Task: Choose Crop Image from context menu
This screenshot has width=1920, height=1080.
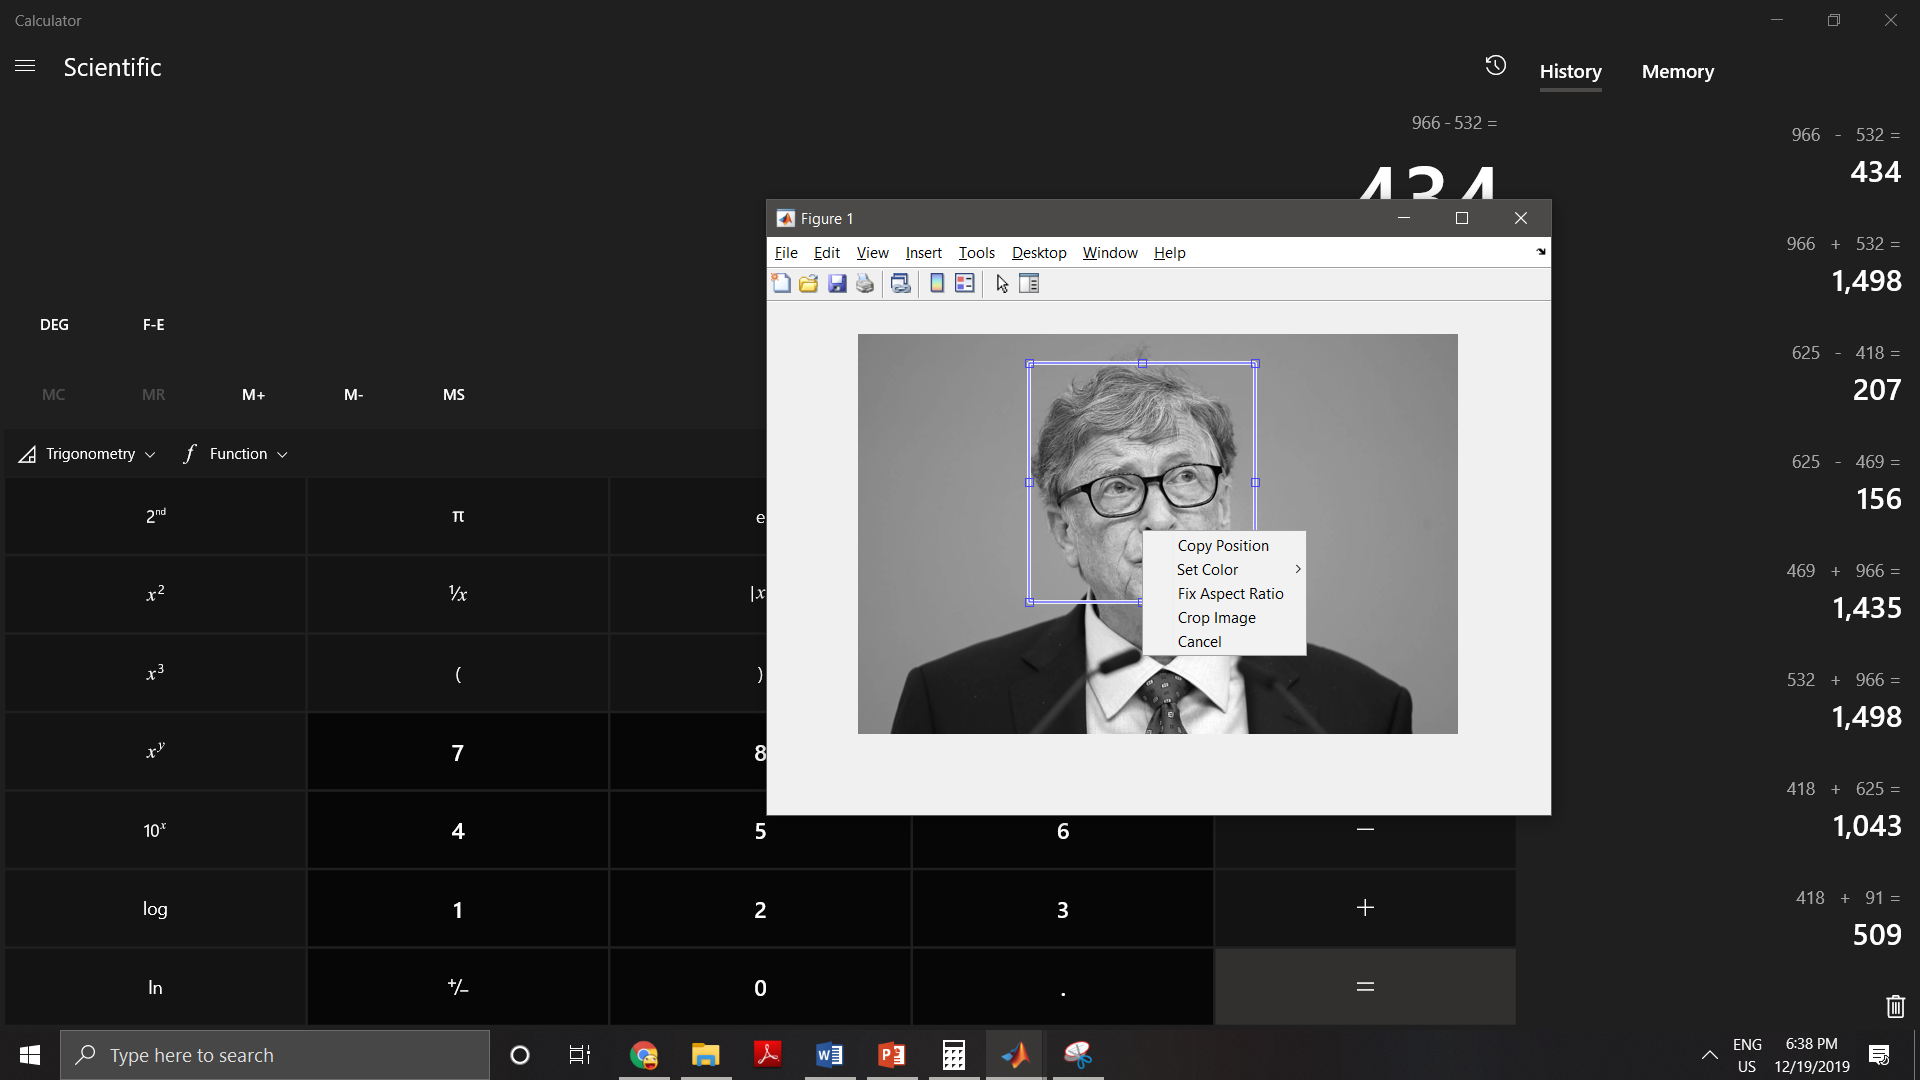Action: 1216,618
